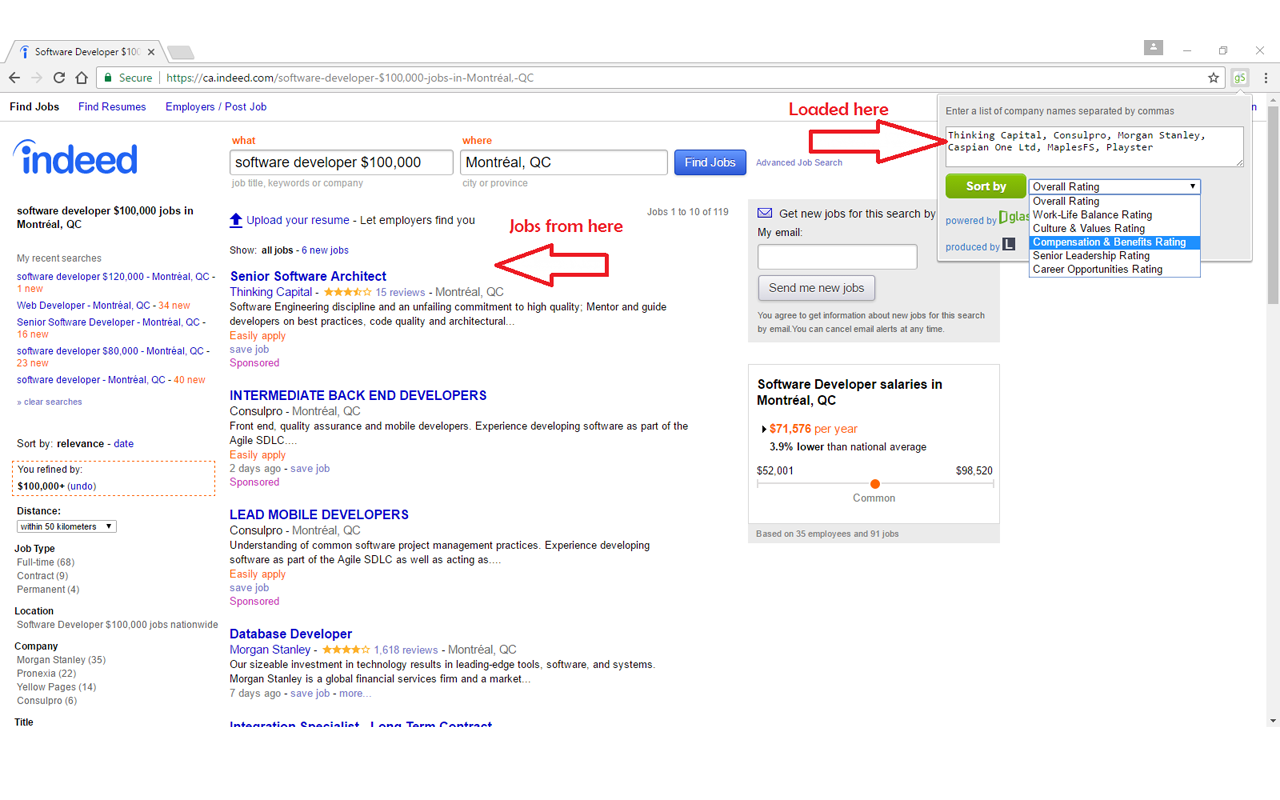1280x800 pixels.
Task: Open LEAD MOBILE DEVELOPERS job listing
Action: pos(319,514)
